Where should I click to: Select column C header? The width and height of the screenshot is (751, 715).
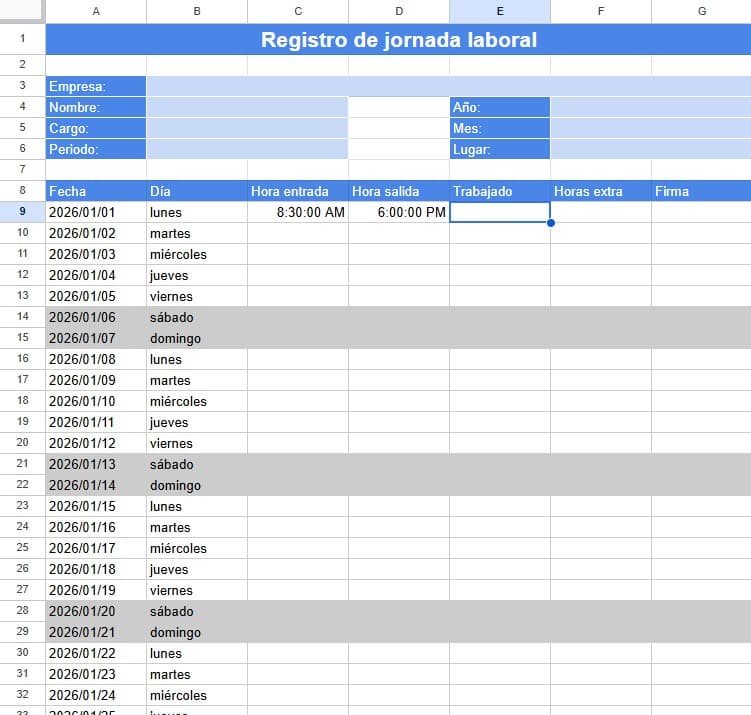point(298,11)
